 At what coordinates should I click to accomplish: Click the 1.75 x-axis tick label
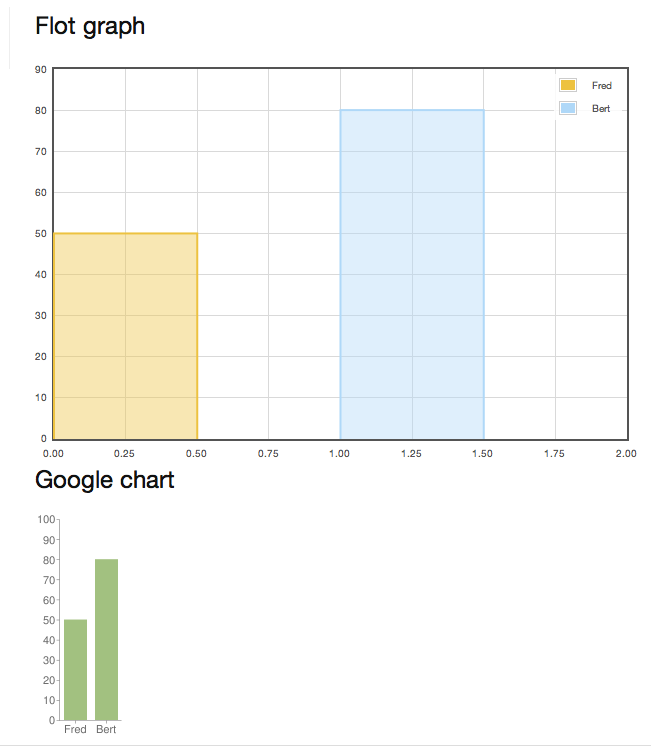[555, 453]
